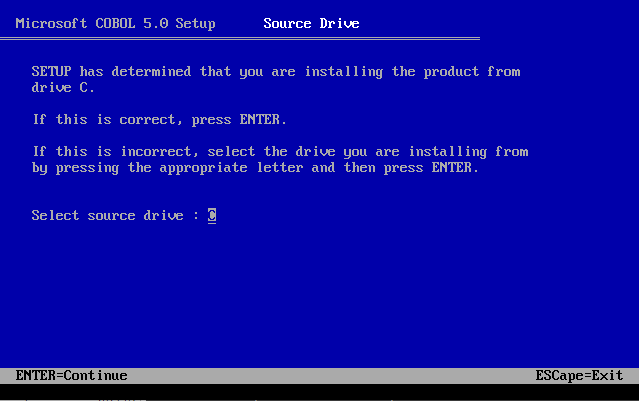Click the line 'If this is correct, press ENTER.'
The image size is (639, 401).
[x=160, y=120]
